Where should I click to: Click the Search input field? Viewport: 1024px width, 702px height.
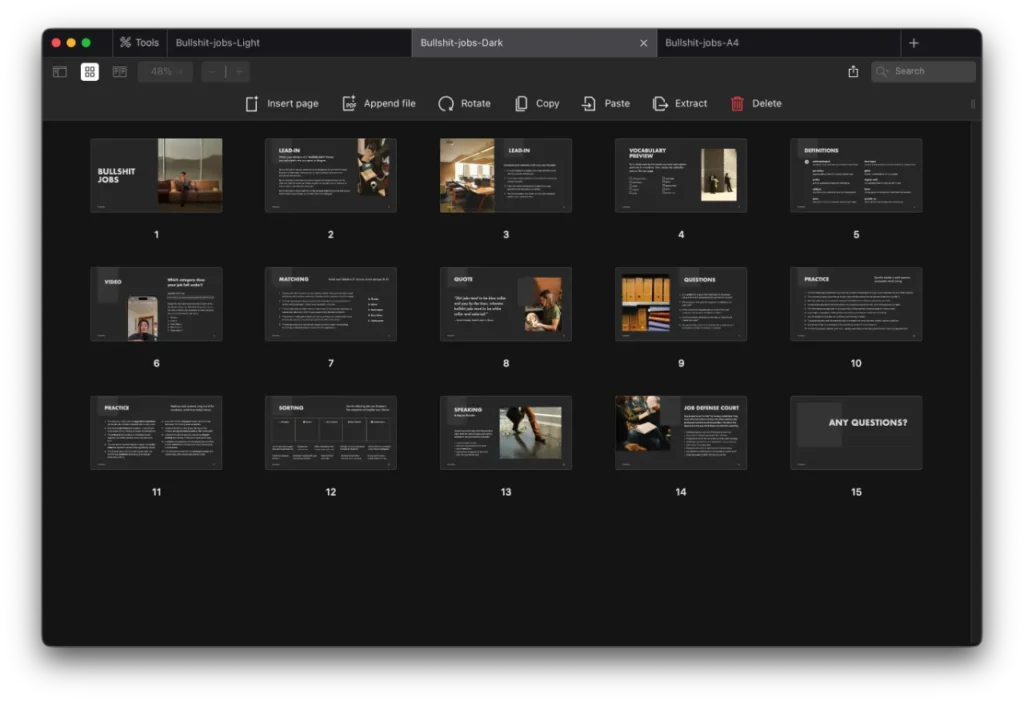tap(930, 71)
